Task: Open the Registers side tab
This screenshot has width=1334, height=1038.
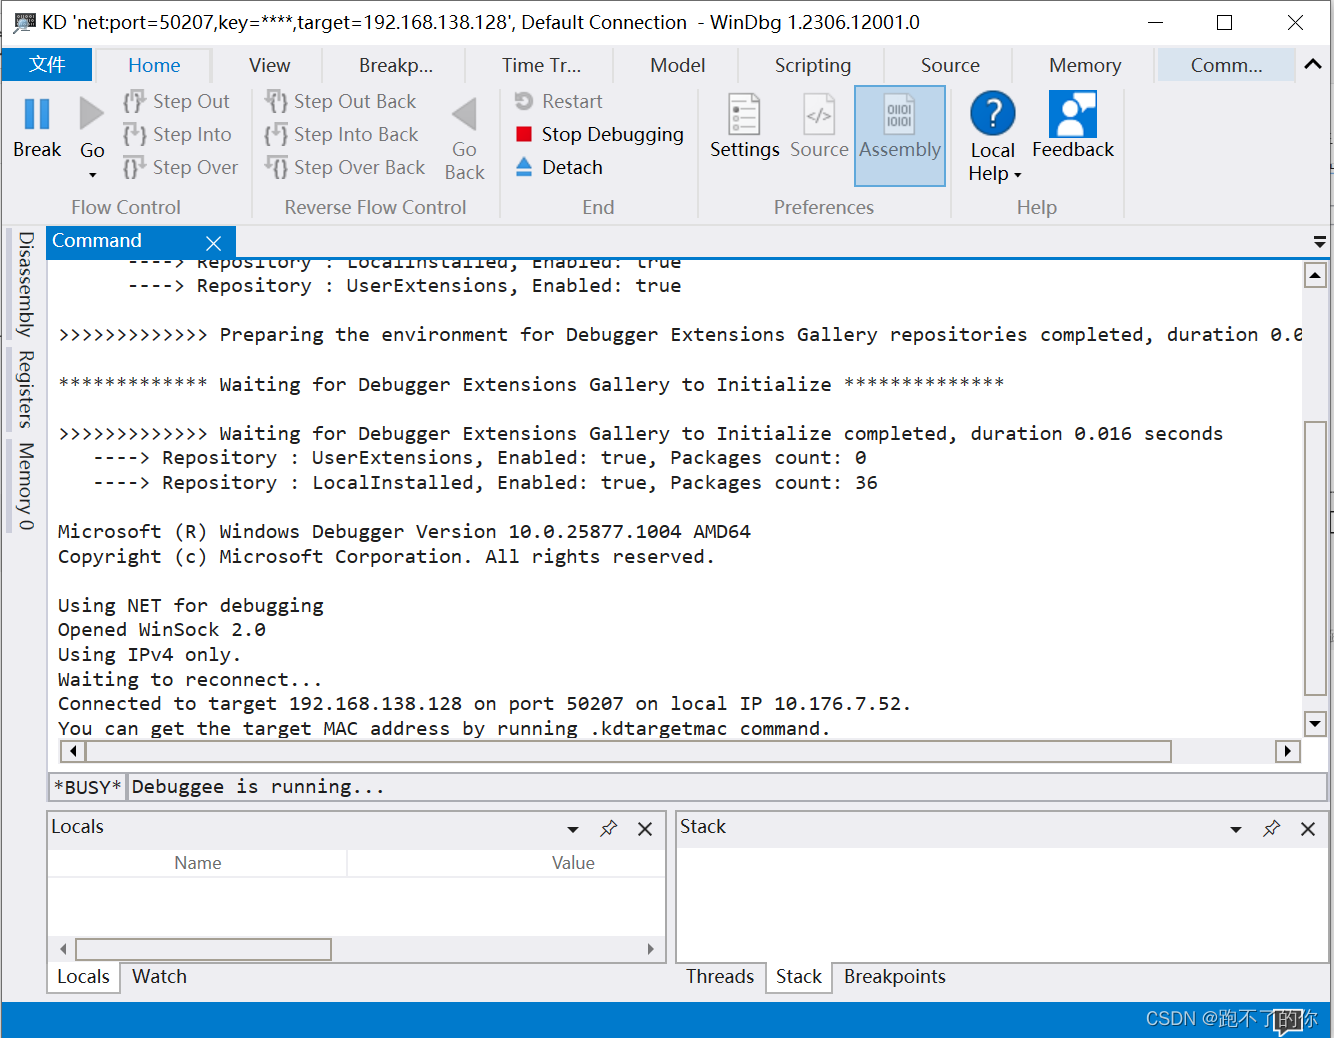Action: pos(25,389)
